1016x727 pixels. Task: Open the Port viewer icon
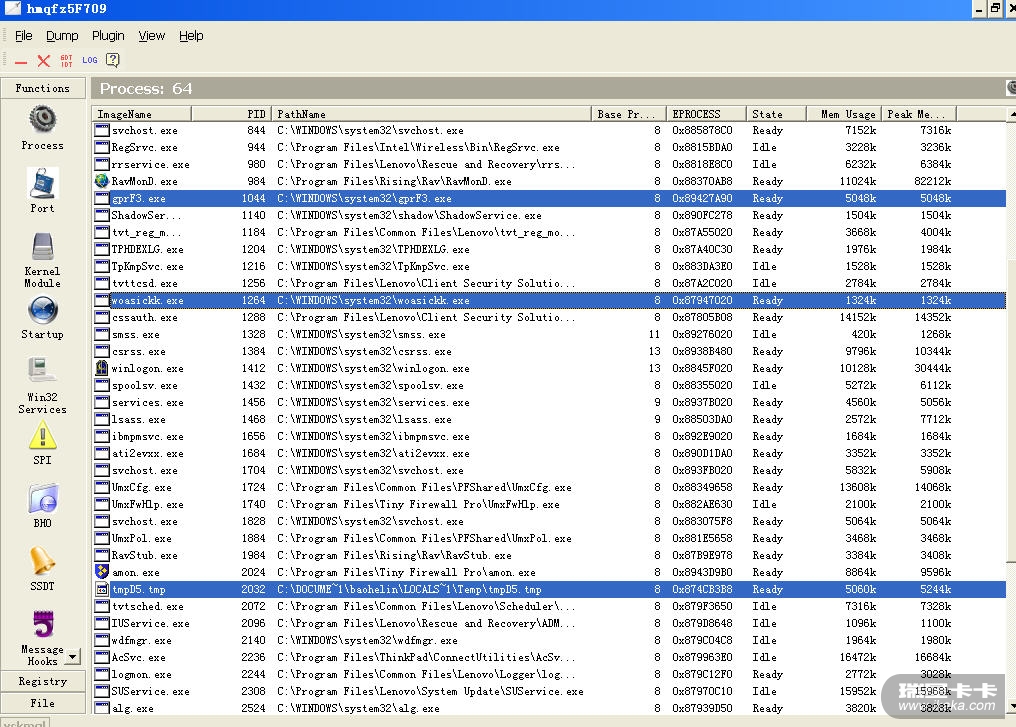pyautogui.click(x=42, y=184)
